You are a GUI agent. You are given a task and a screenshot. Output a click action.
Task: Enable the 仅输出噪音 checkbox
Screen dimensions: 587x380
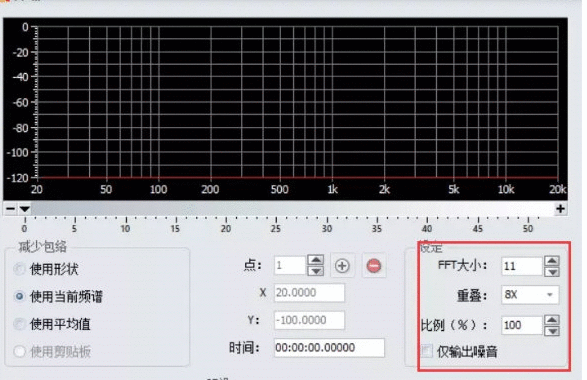tap(426, 351)
